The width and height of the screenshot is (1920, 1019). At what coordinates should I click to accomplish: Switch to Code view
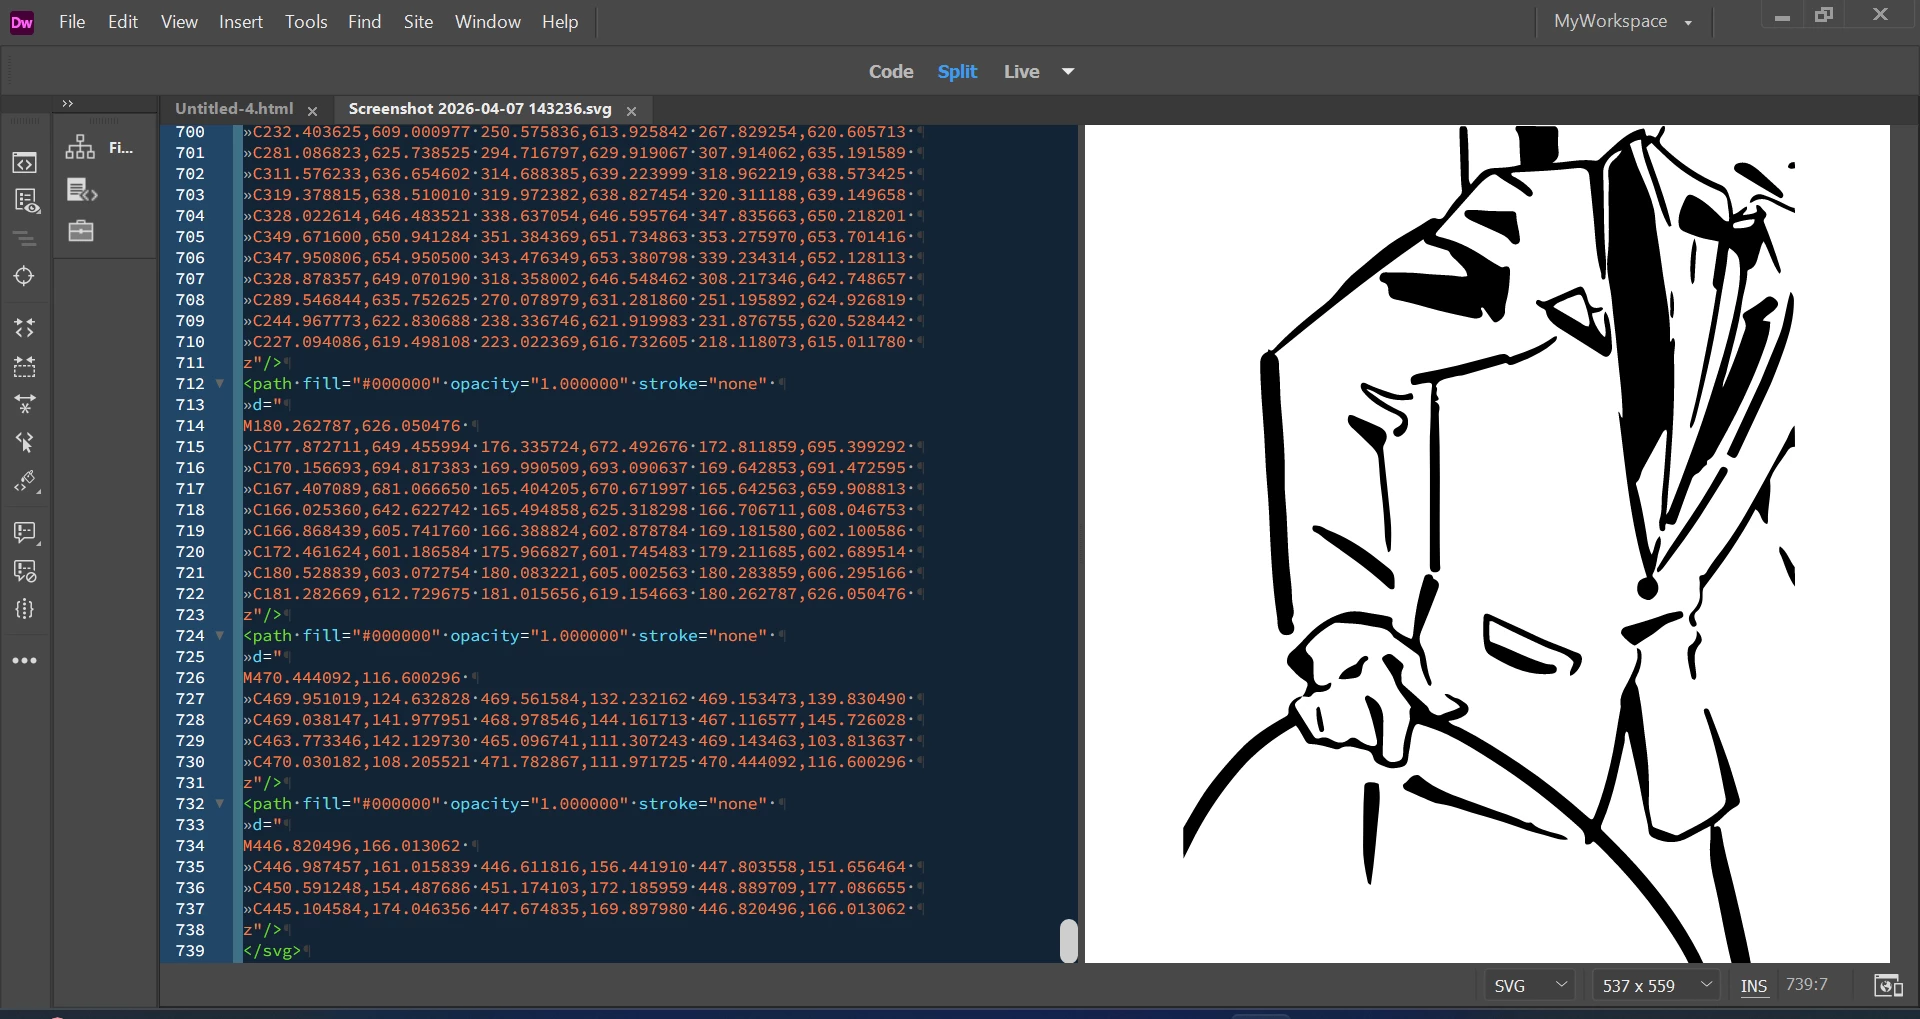point(891,72)
